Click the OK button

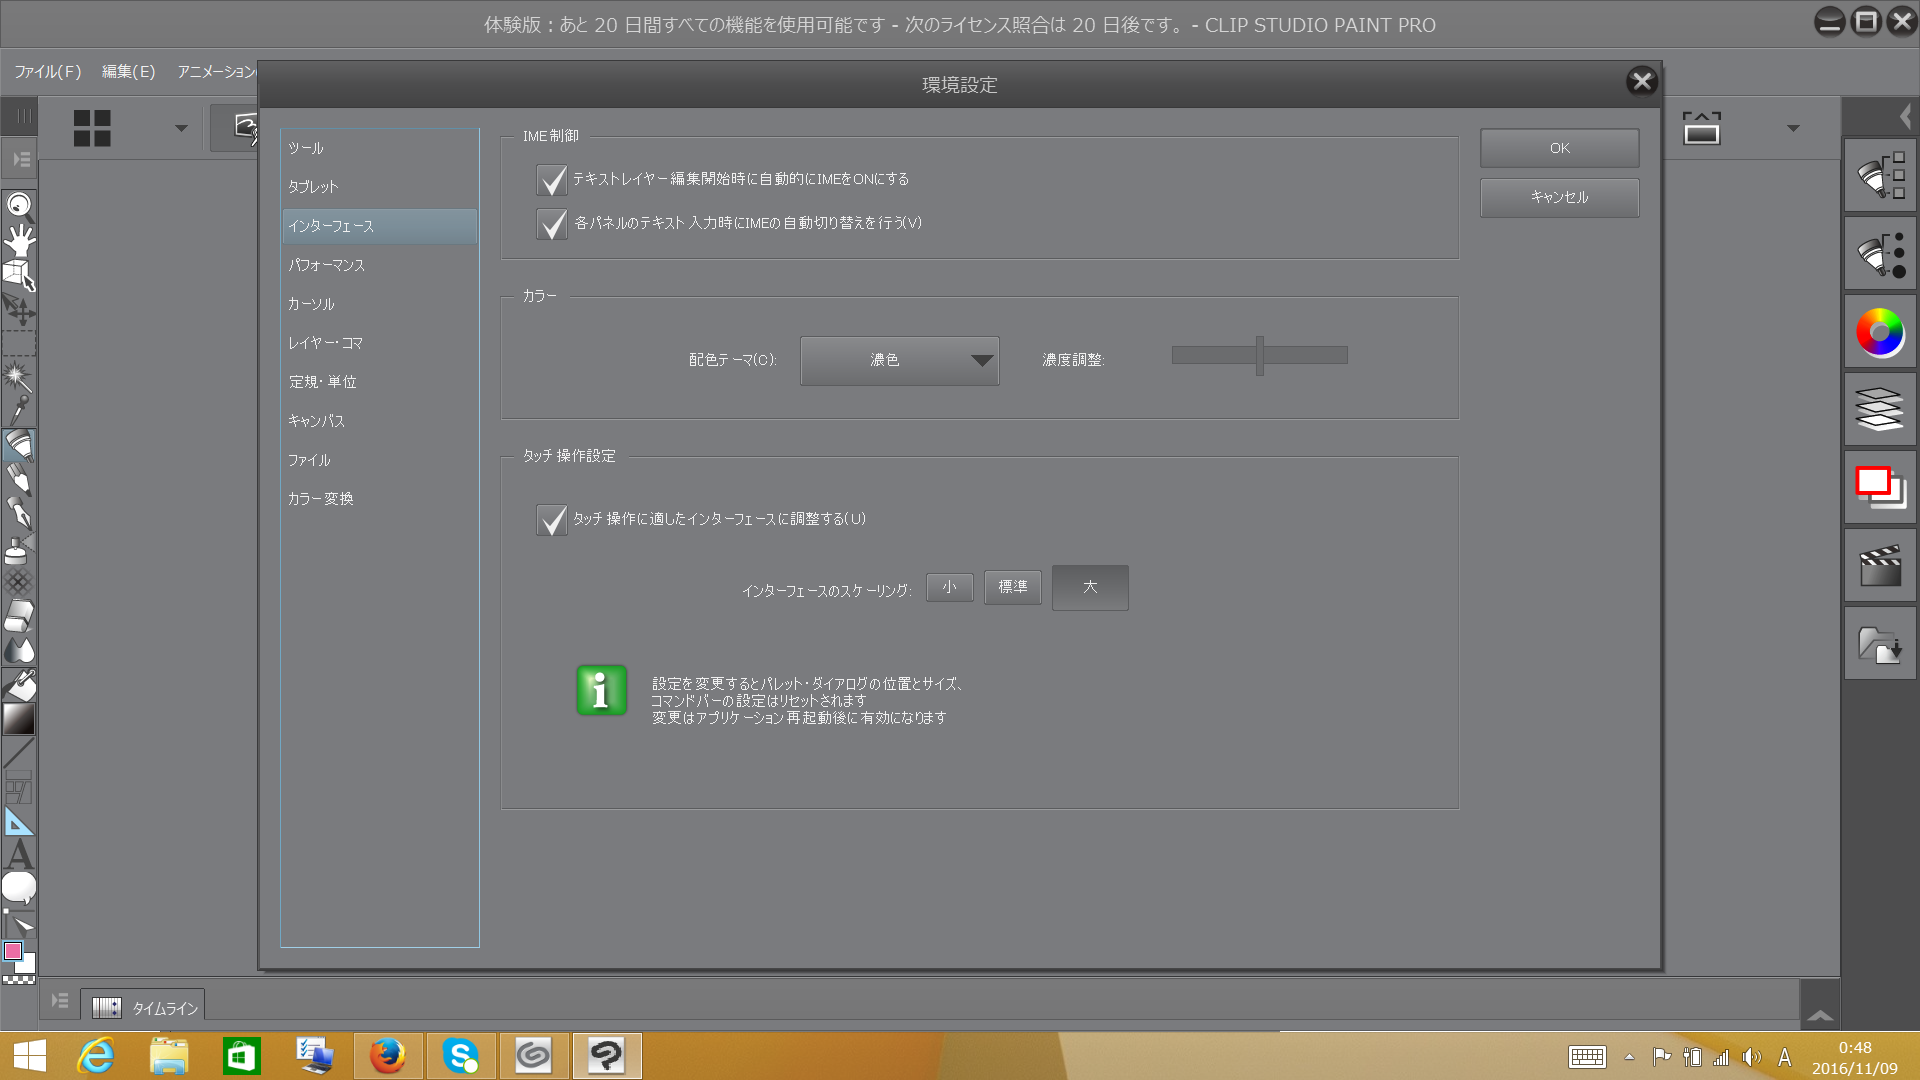pos(1559,148)
